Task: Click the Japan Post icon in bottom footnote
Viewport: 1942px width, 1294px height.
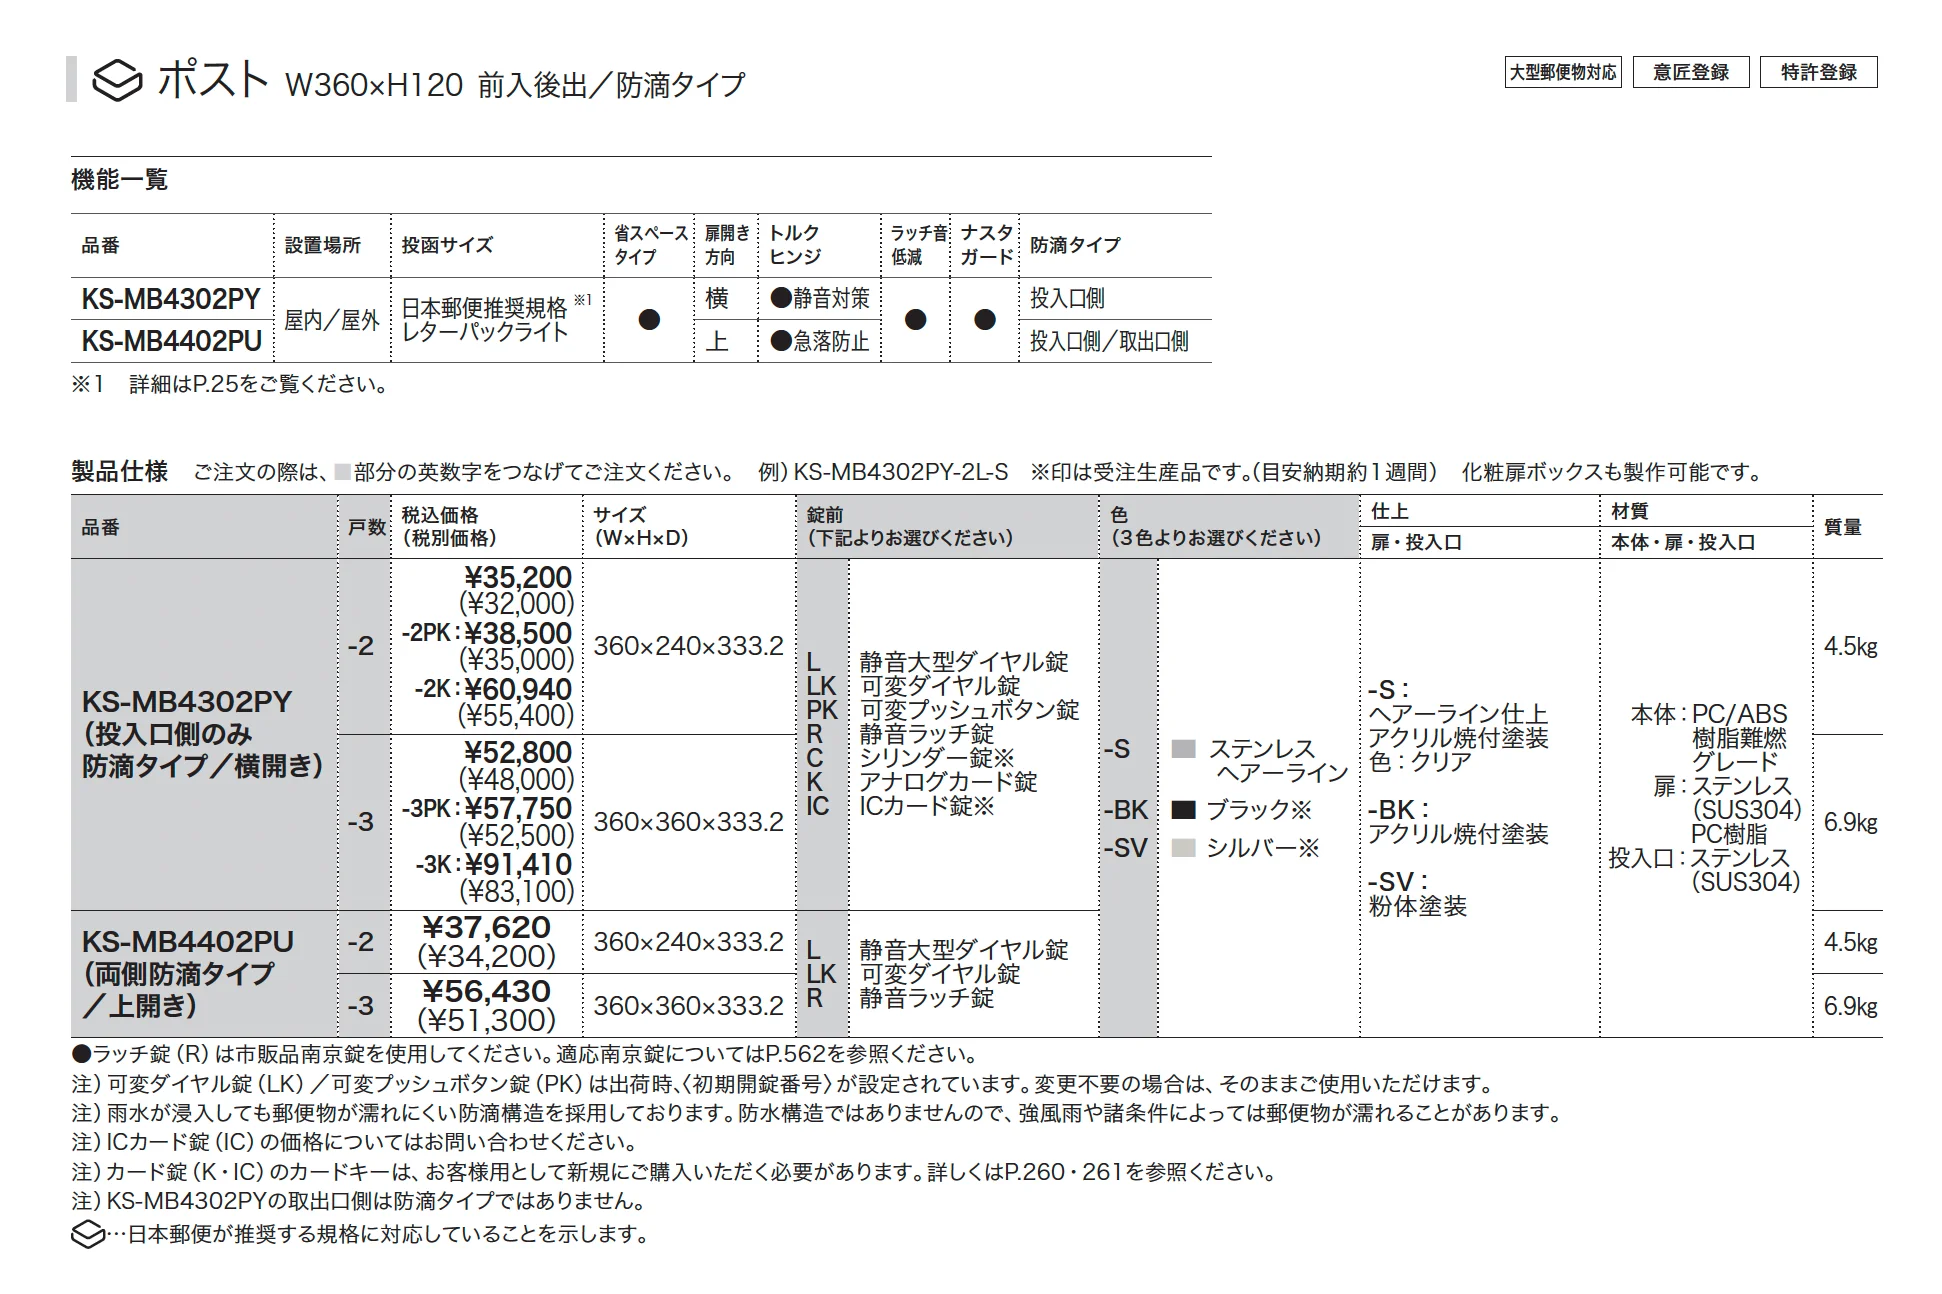Action: click(x=88, y=1236)
